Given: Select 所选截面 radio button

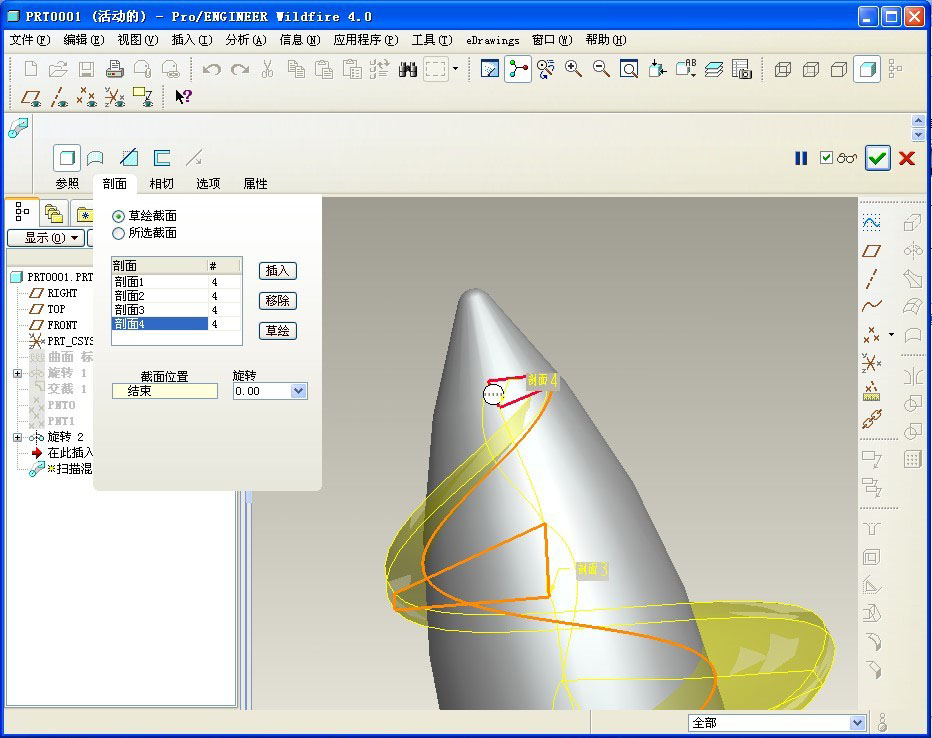Looking at the screenshot, I should tap(118, 234).
